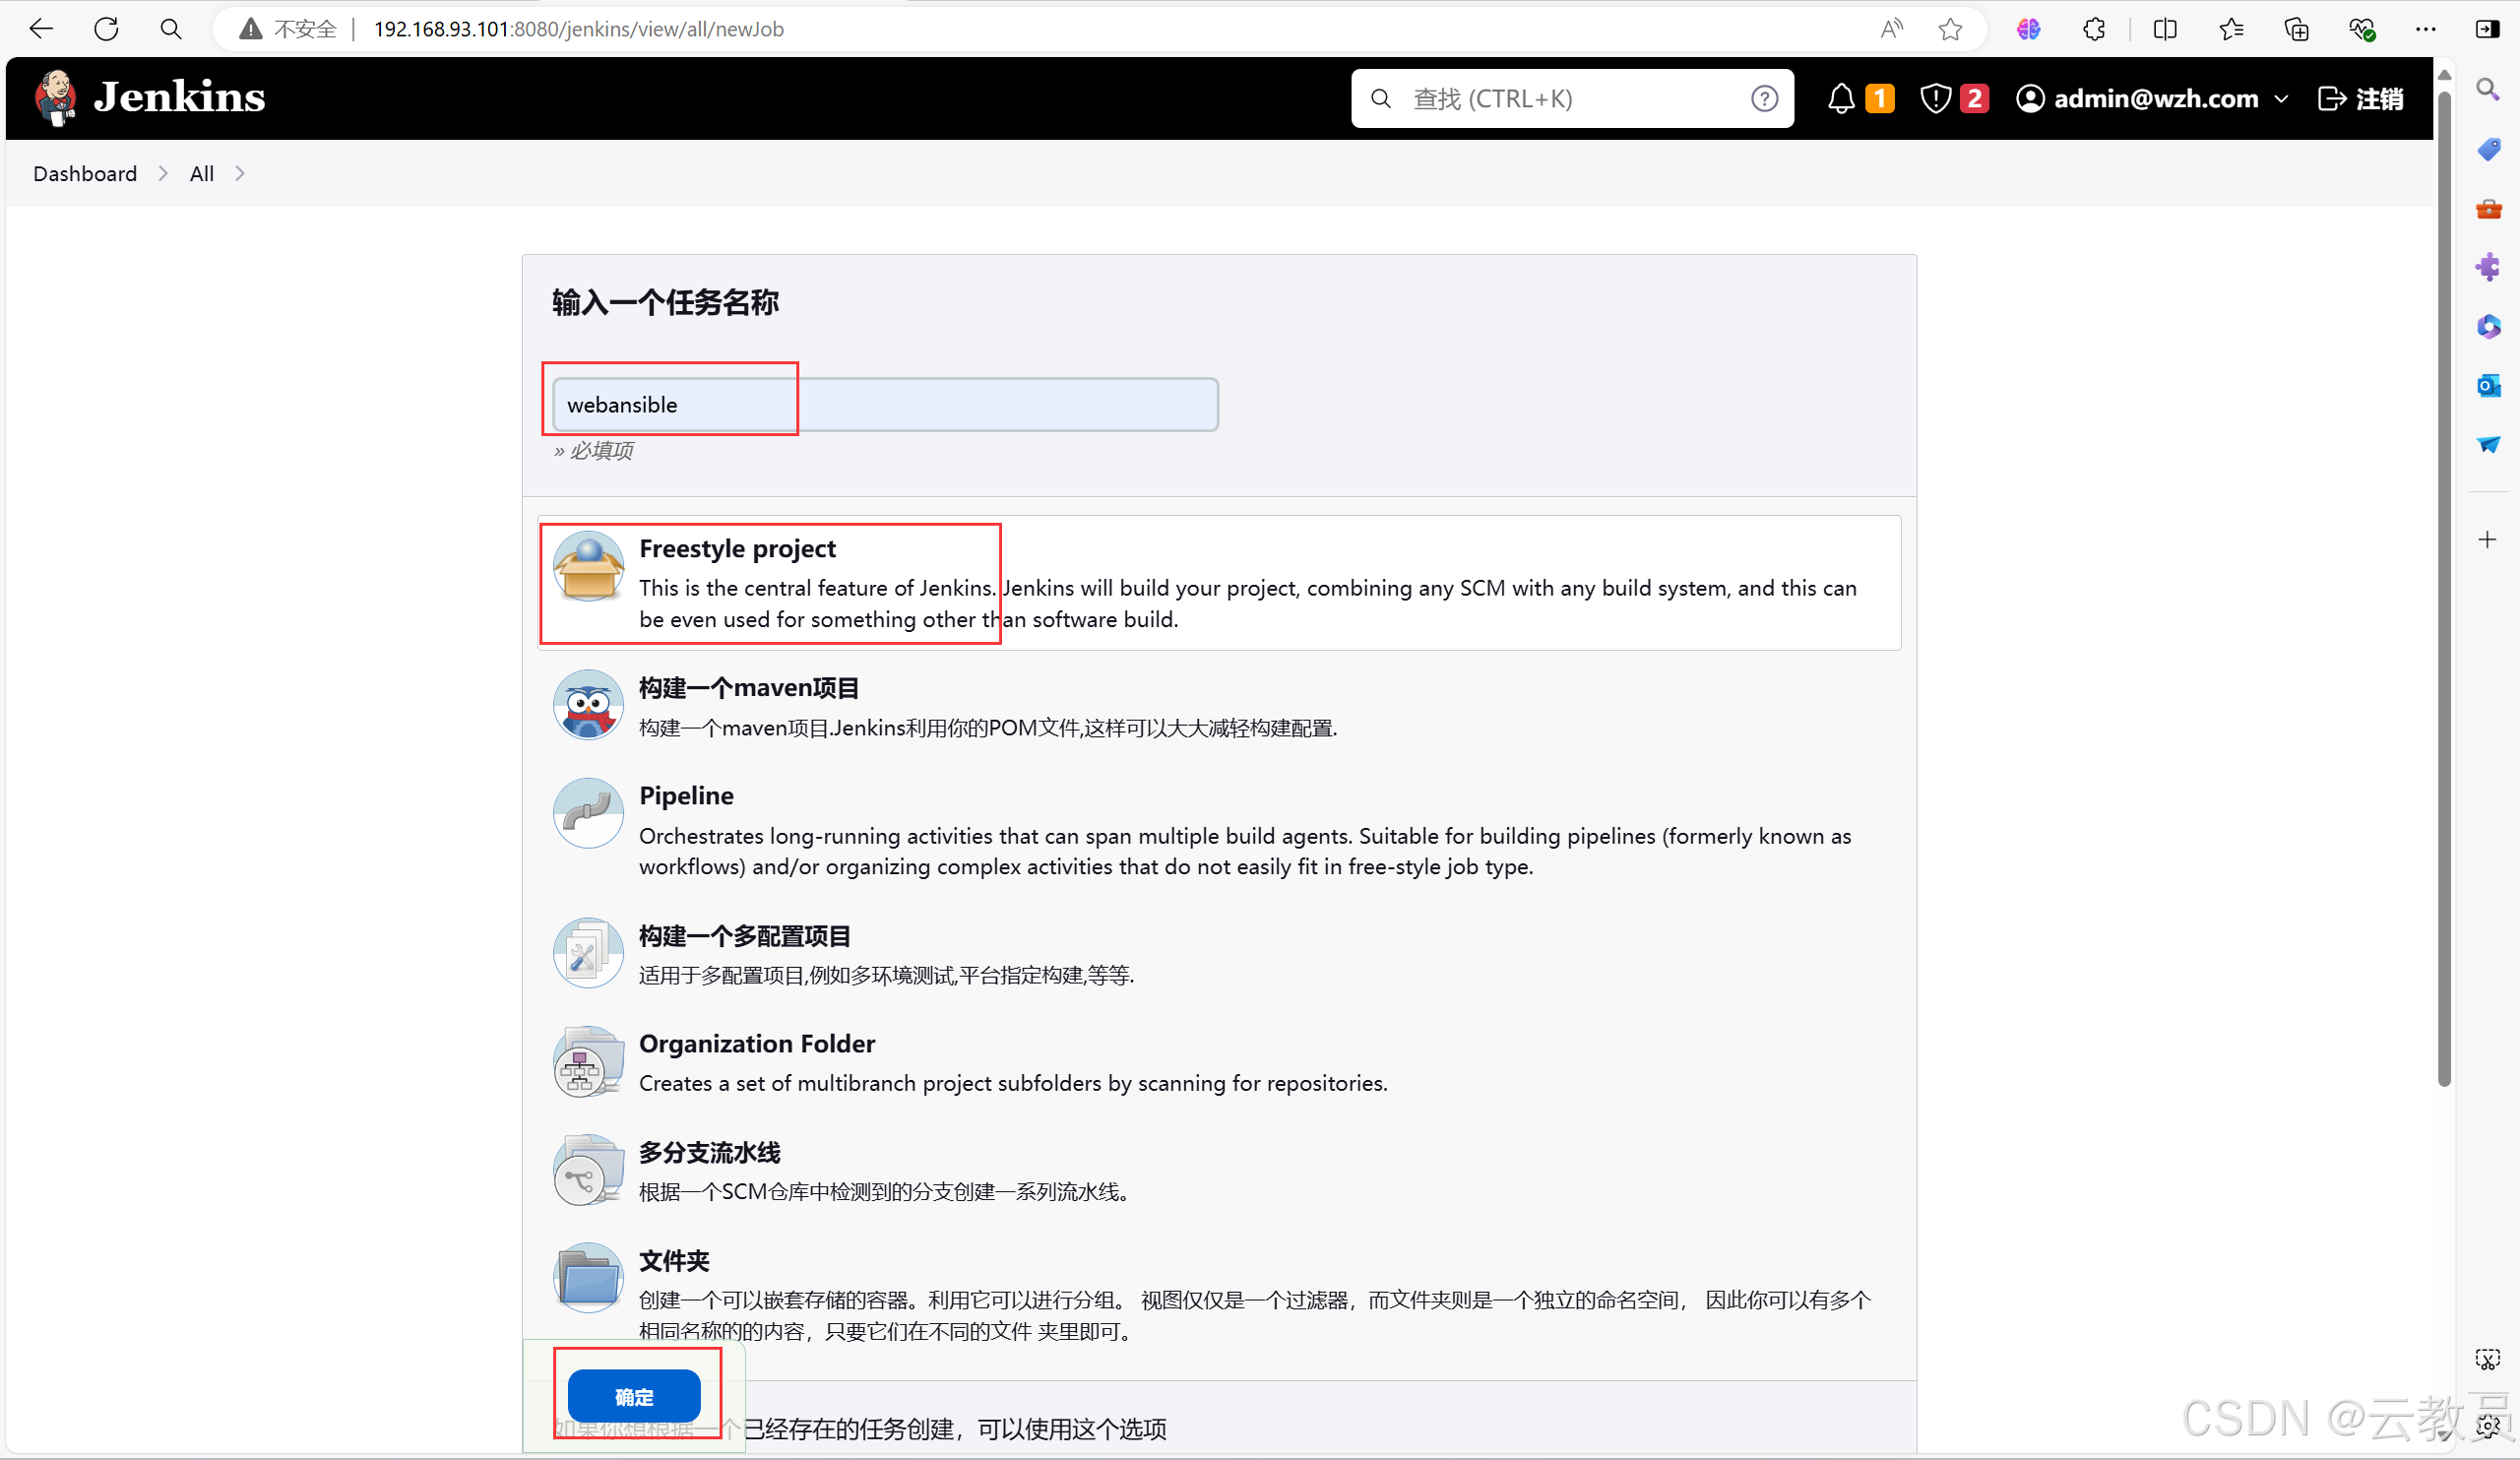Image resolution: width=2520 pixels, height=1460 pixels.
Task: Add page to favorites with star icon
Action: (x=1950, y=29)
